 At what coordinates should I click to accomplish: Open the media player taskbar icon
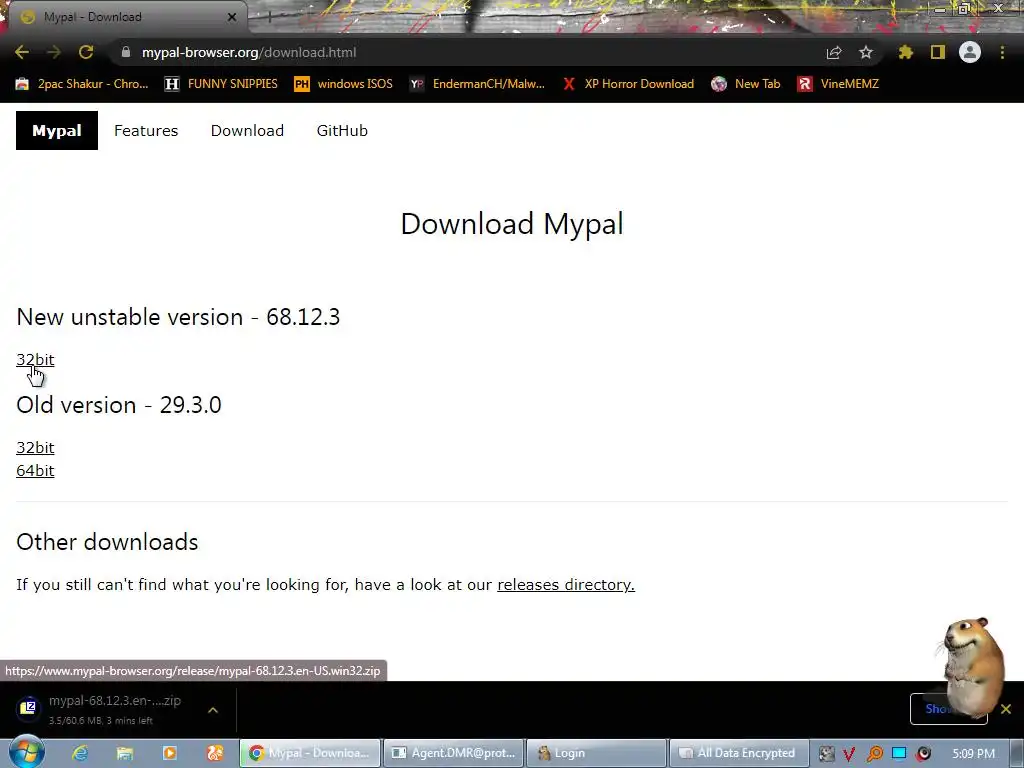(x=169, y=754)
